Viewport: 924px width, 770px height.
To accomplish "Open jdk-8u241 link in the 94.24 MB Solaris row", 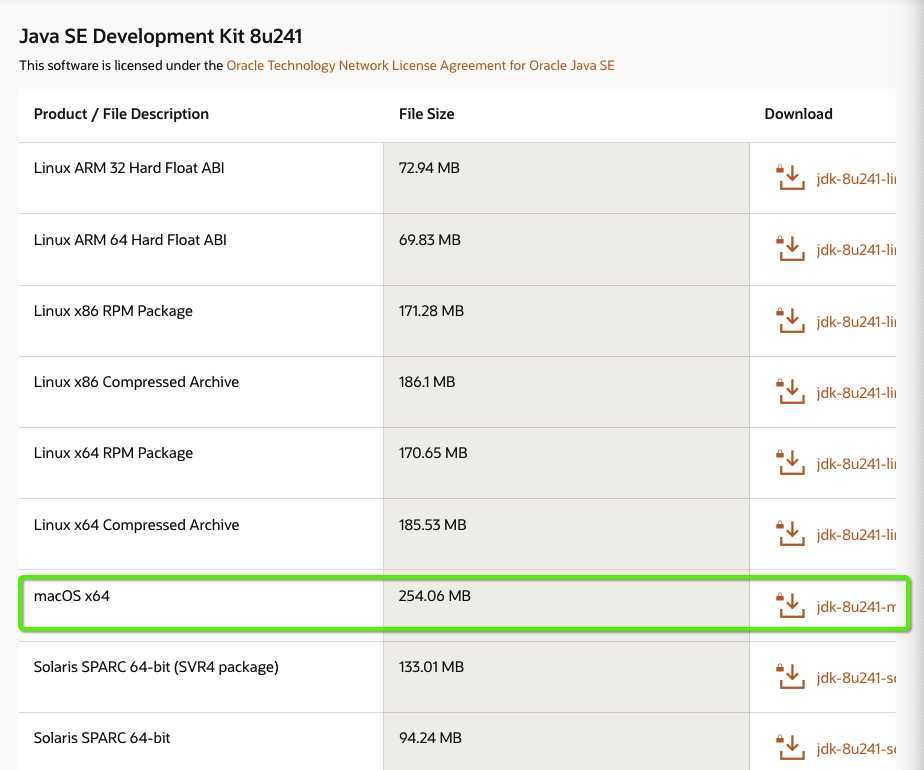I will 856,749.
